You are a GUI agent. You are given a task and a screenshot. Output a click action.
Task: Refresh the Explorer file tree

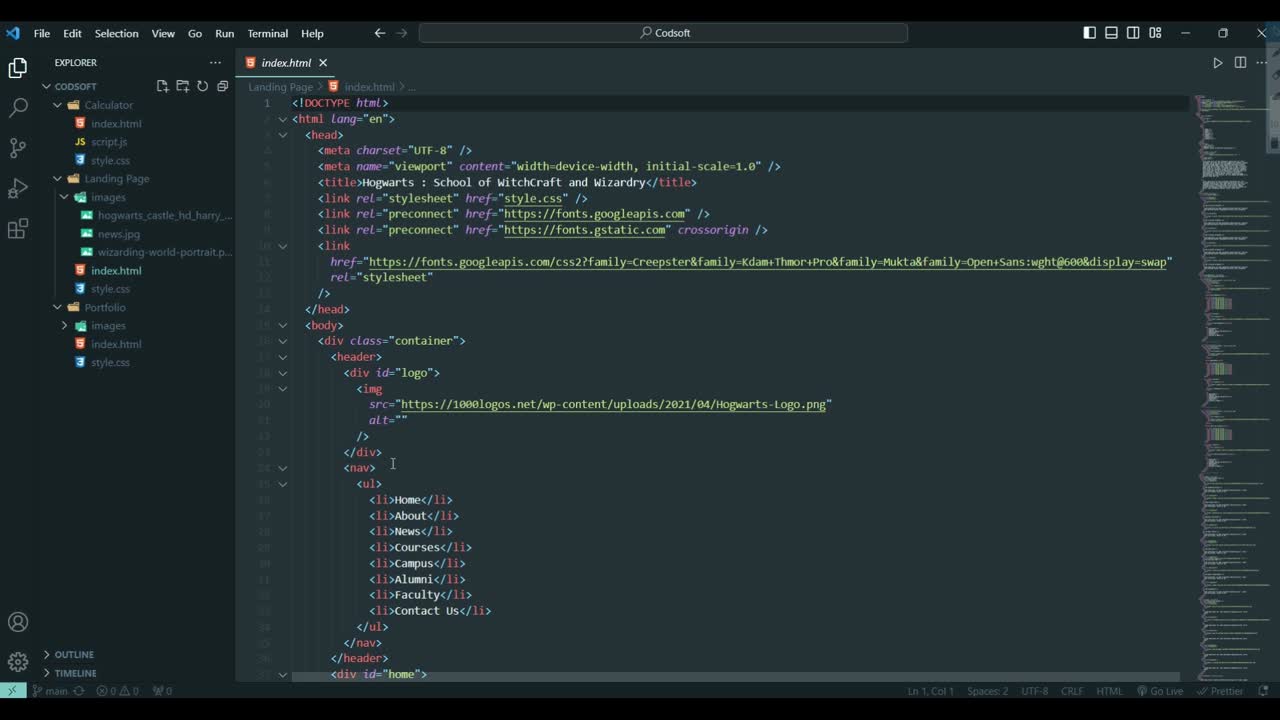(202, 86)
